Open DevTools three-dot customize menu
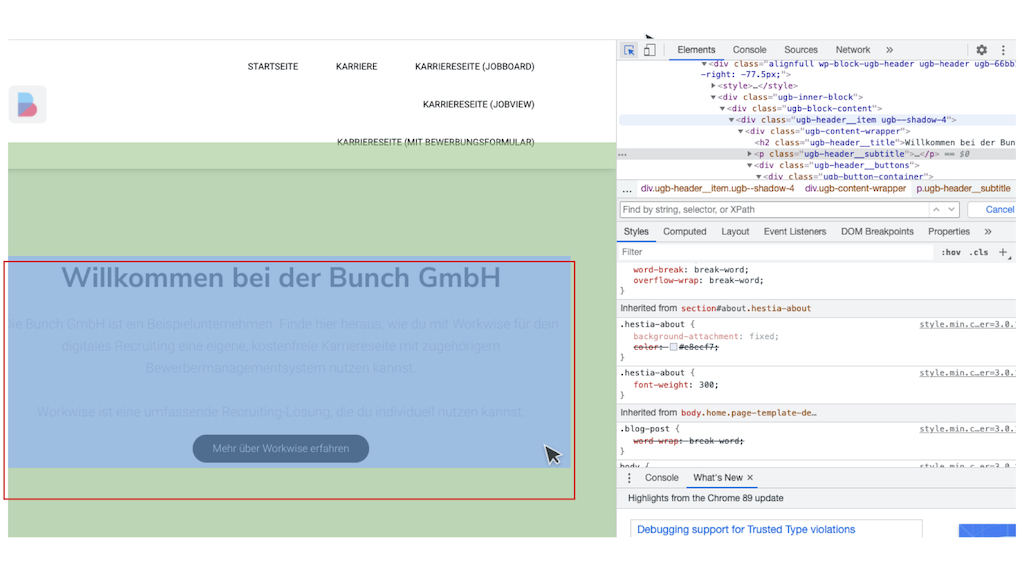 pos(1003,50)
